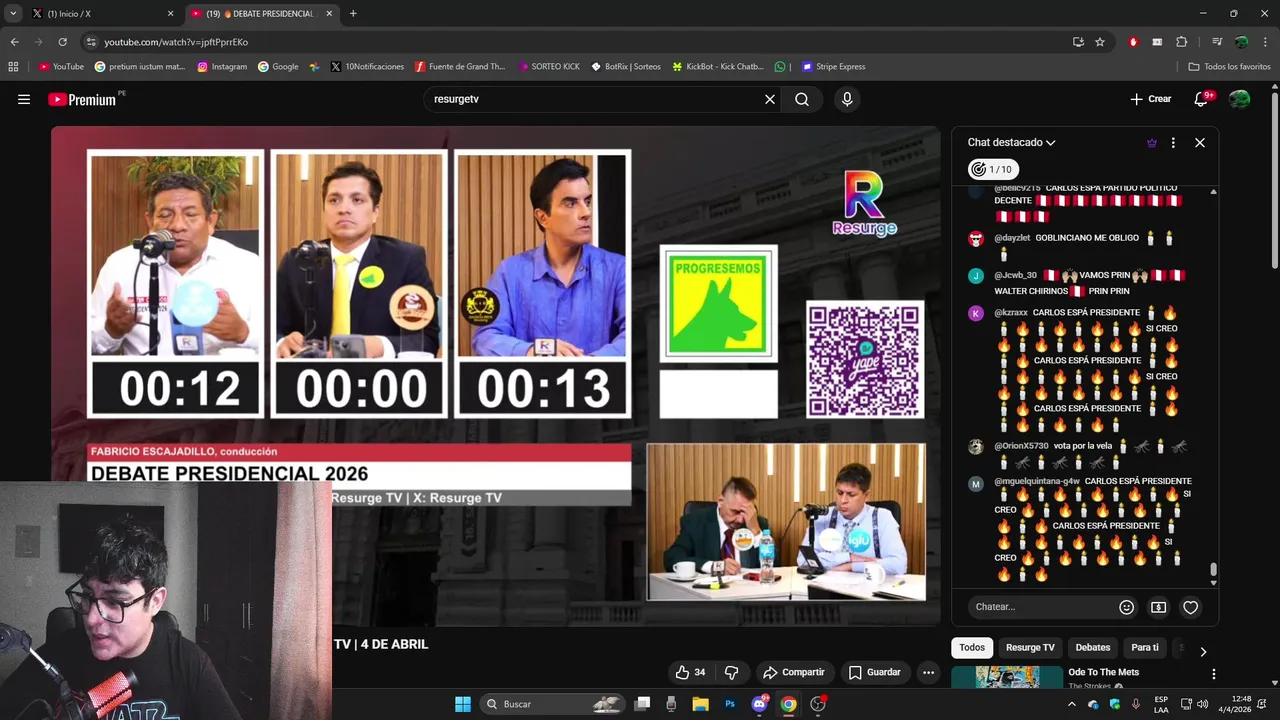
Task: Open YouTube notifications bell
Action: (1202, 99)
